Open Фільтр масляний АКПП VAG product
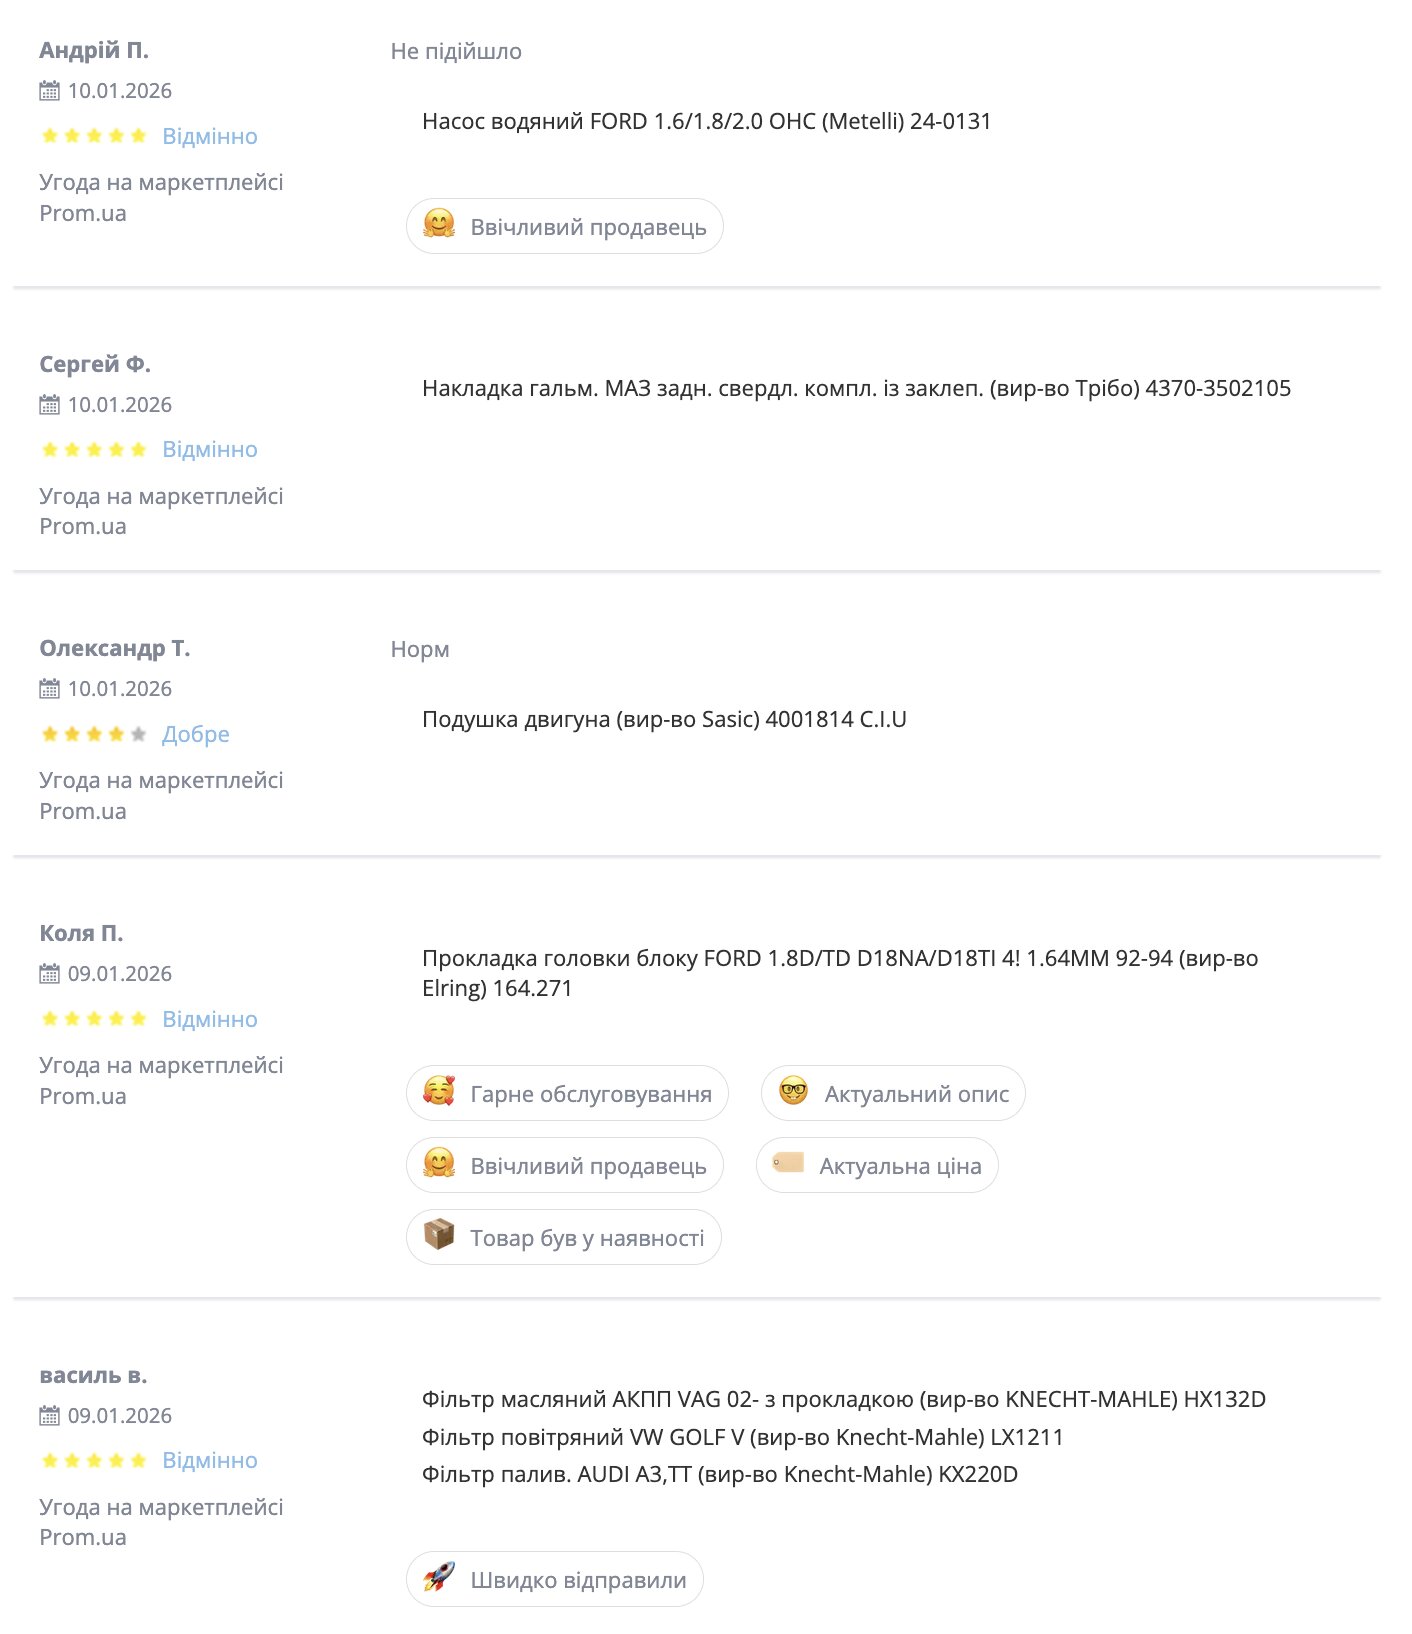Screen dimensions: 1412x1634 [843, 1400]
